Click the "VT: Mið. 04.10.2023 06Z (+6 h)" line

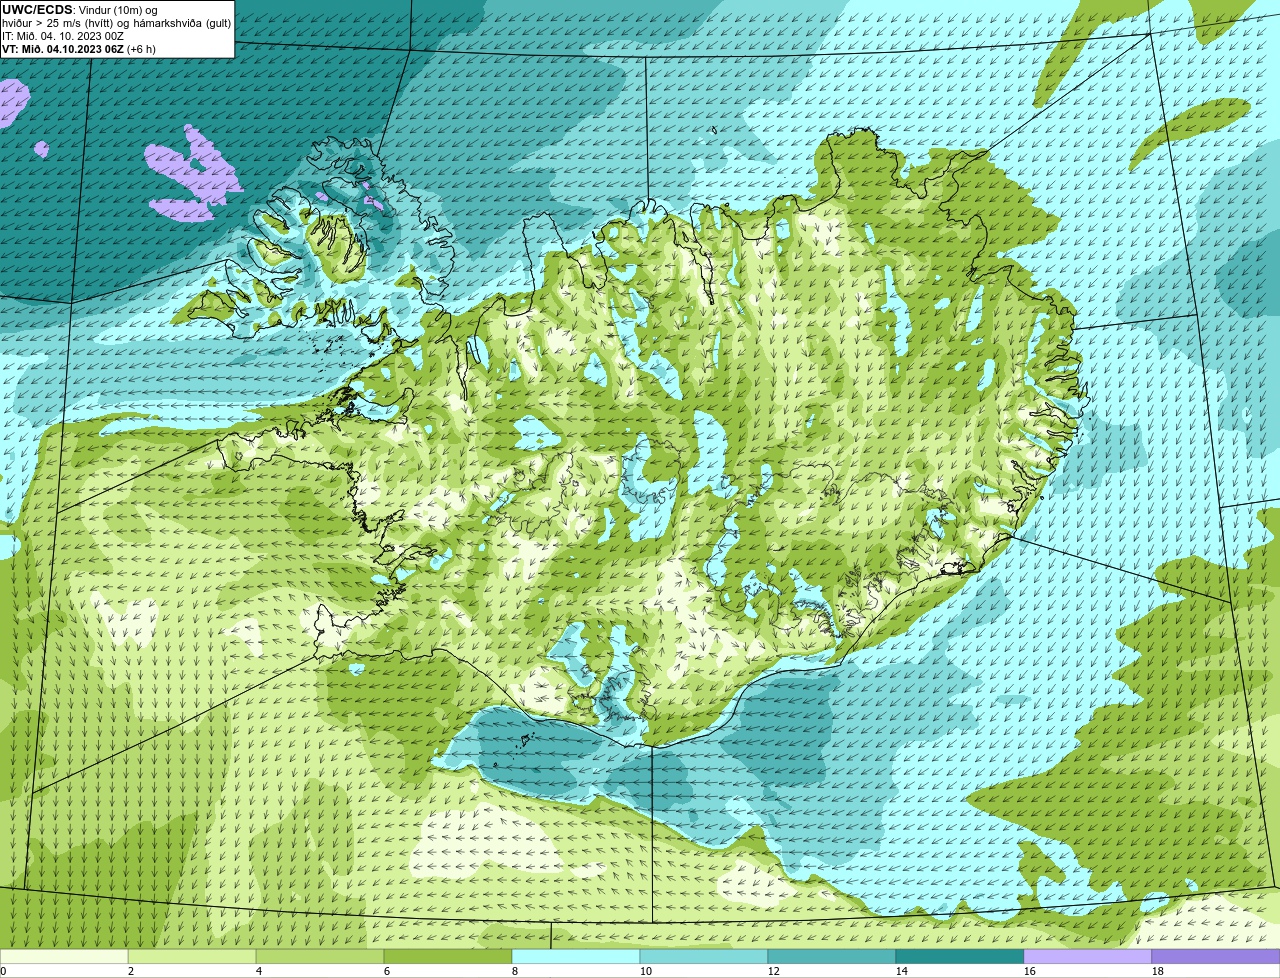pos(79,49)
